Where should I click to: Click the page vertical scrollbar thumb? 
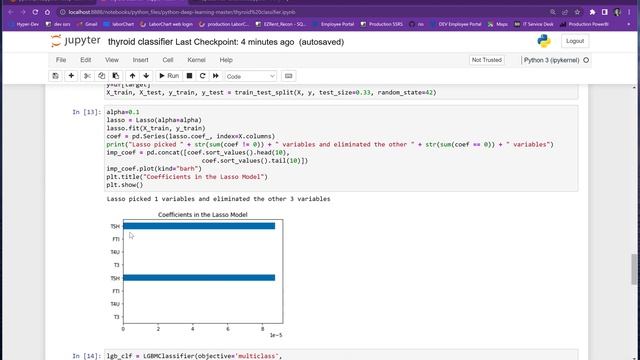(634, 269)
